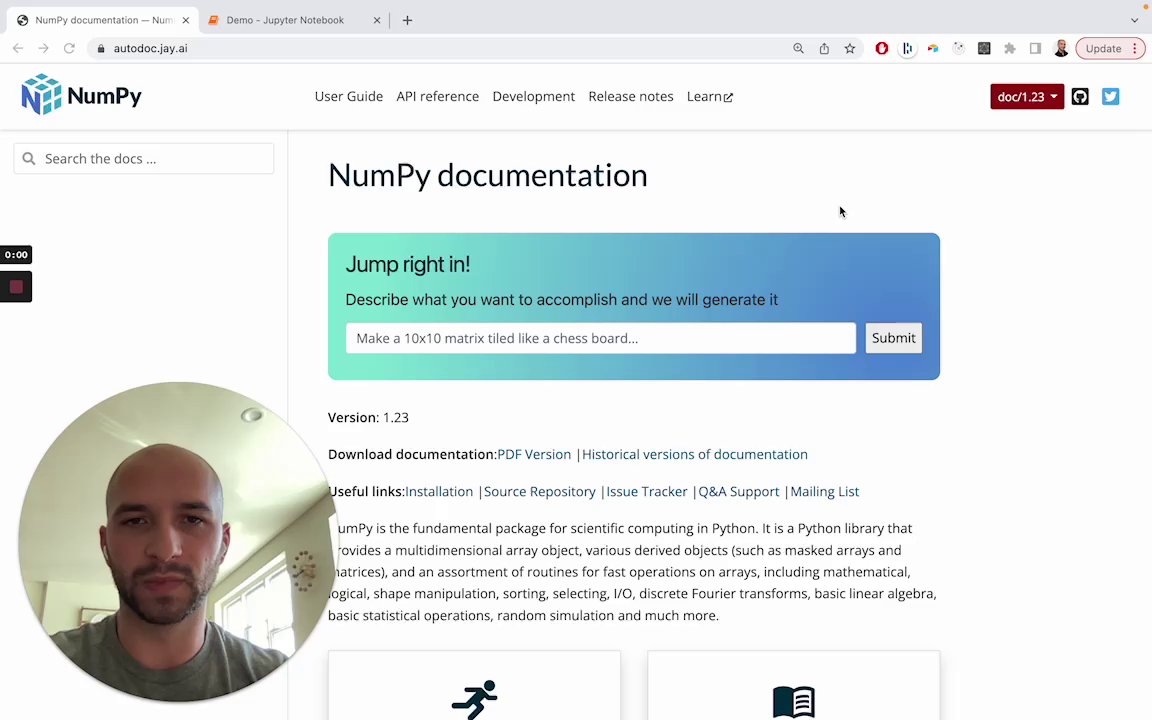Click the site lock icon in address bar
The height and width of the screenshot is (720, 1152).
[x=101, y=48]
